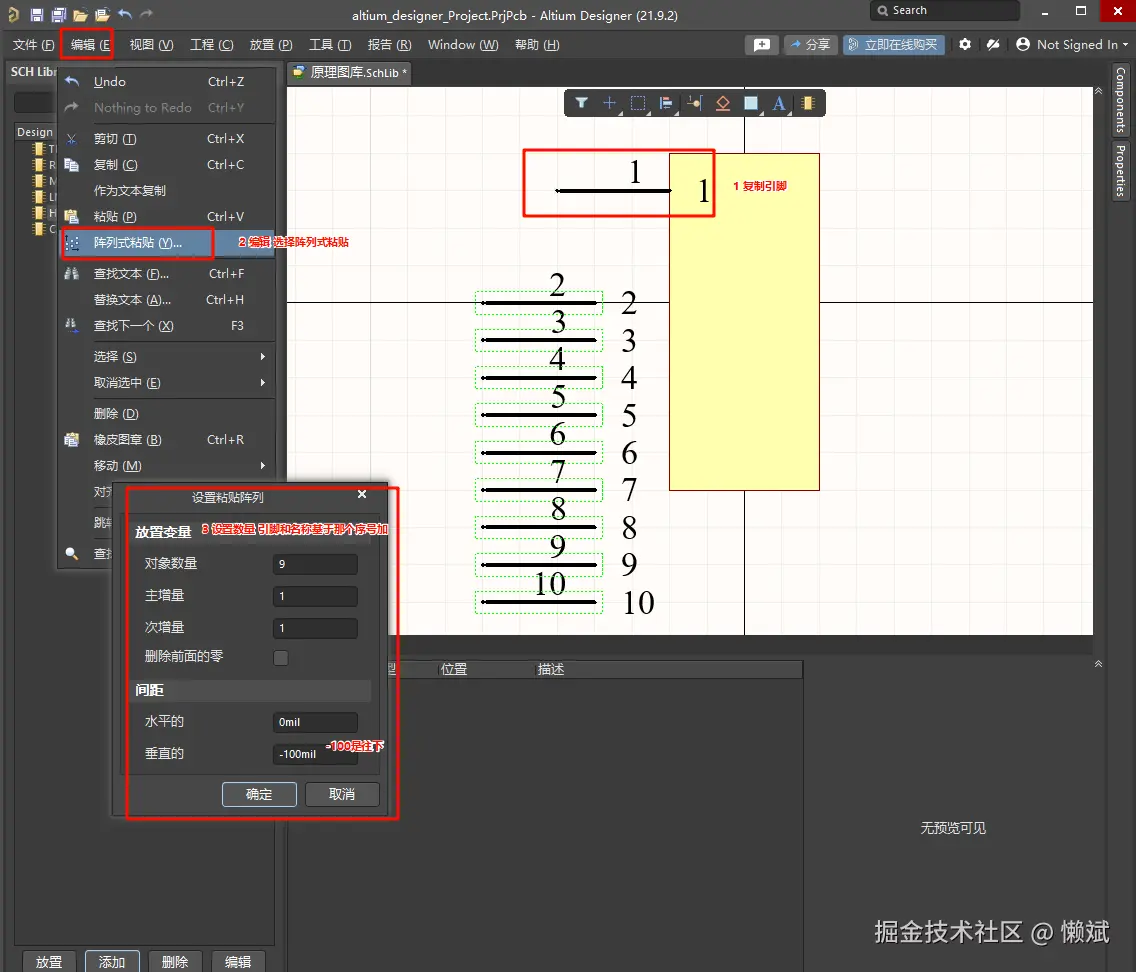Switch to the 原理图库.SchLib document tab
This screenshot has height=972, width=1136.
pos(350,72)
